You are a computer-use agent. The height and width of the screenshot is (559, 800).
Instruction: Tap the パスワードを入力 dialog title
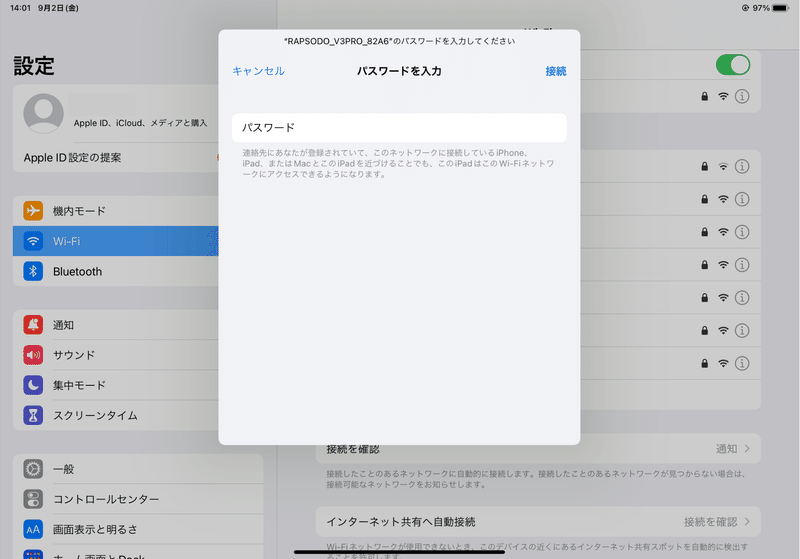pyautogui.click(x=399, y=71)
